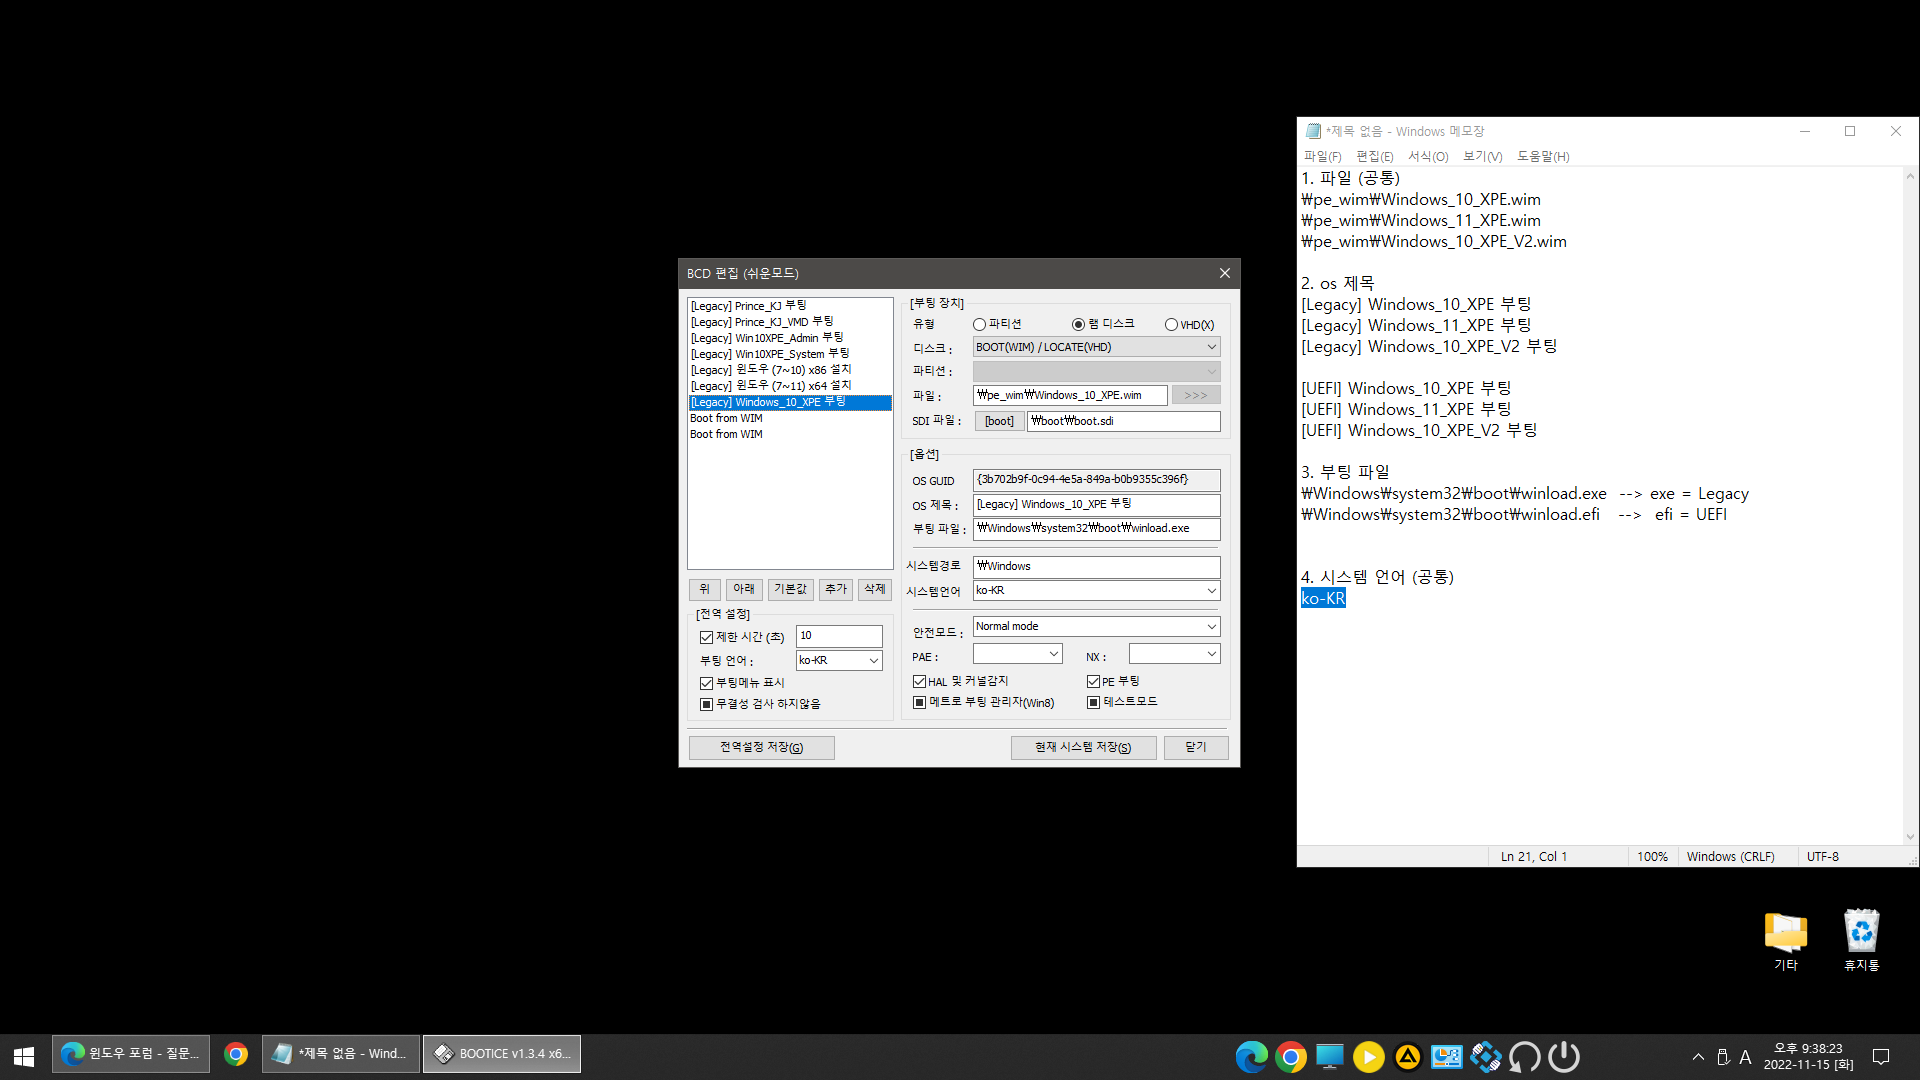This screenshot has height=1080, width=1920.
Task: Click the USB safely remove tray icon
Action: [1723, 1057]
